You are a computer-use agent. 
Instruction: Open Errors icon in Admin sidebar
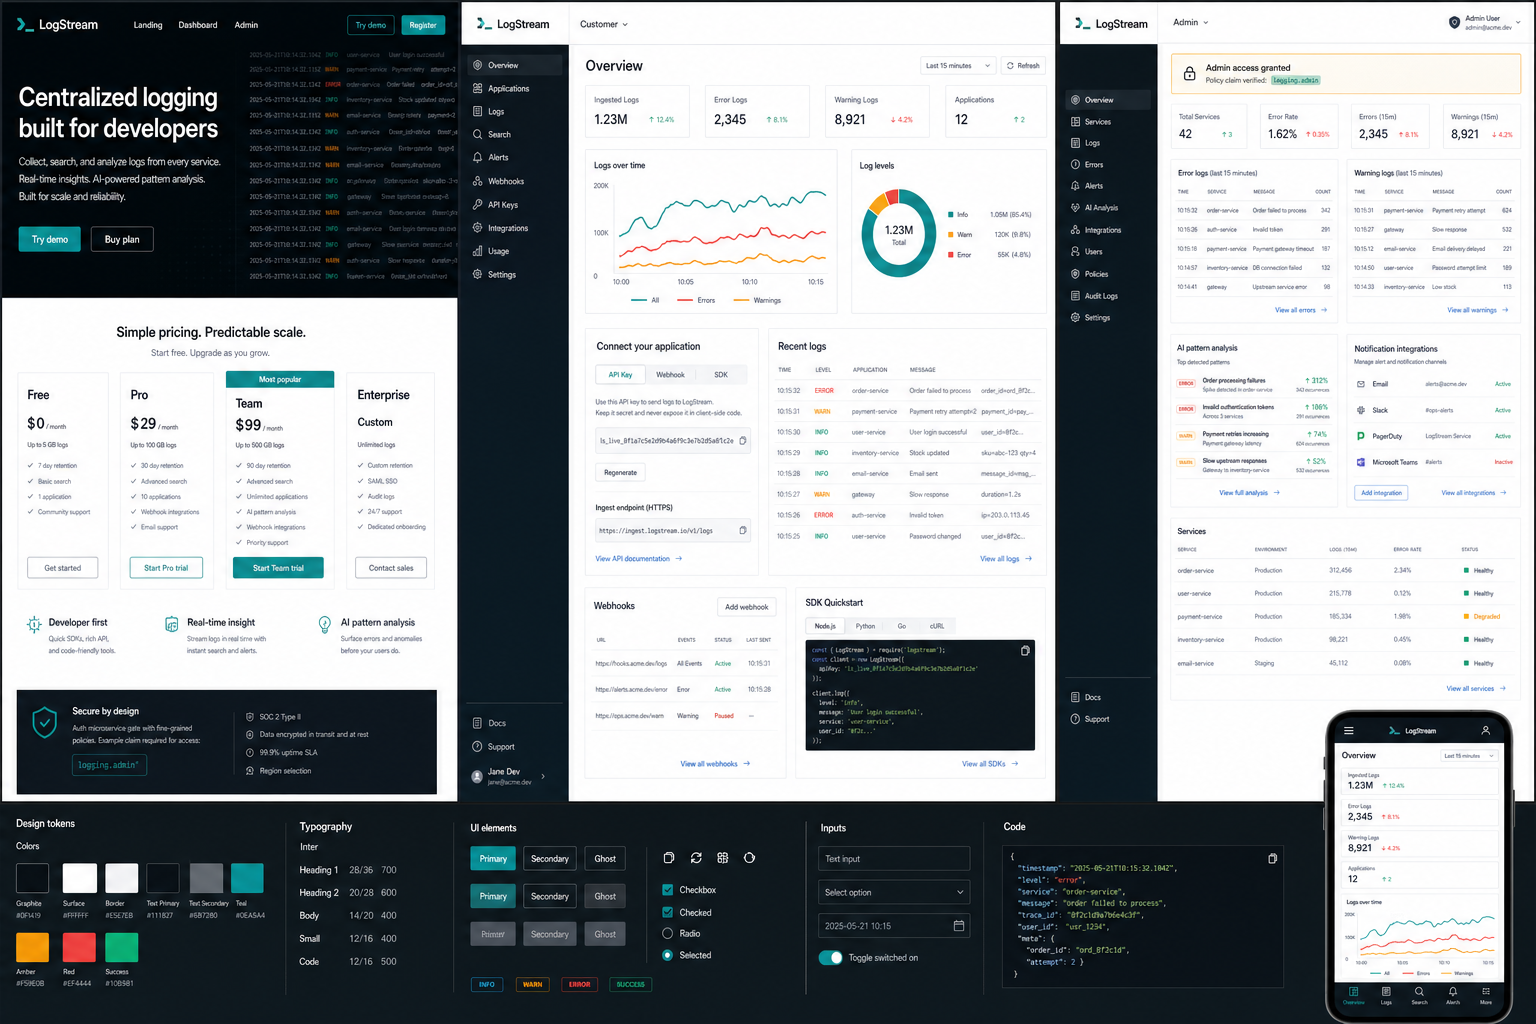[1075, 164]
